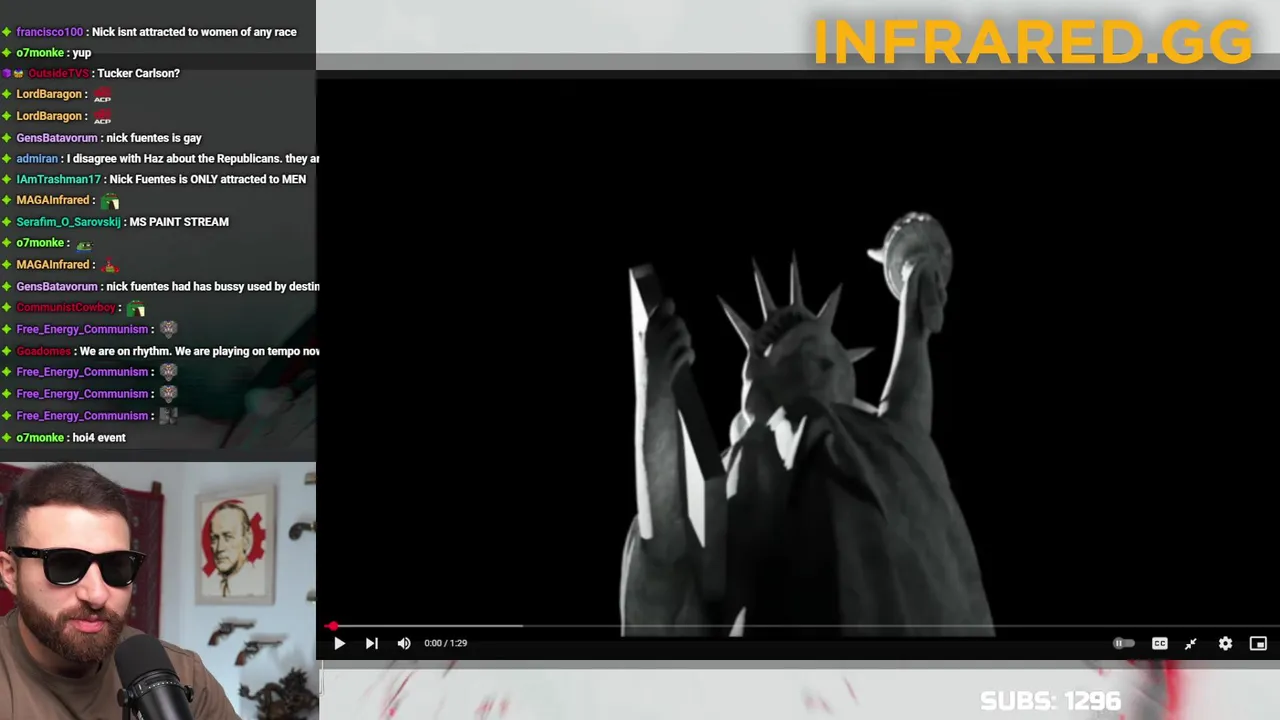The width and height of the screenshot is (1280, 720).
Task: Click username francisco100 in chat
Action: 50,32
